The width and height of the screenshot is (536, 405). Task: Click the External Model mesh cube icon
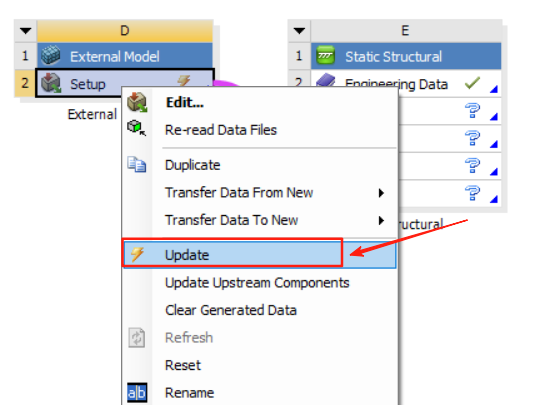point(51,56)
